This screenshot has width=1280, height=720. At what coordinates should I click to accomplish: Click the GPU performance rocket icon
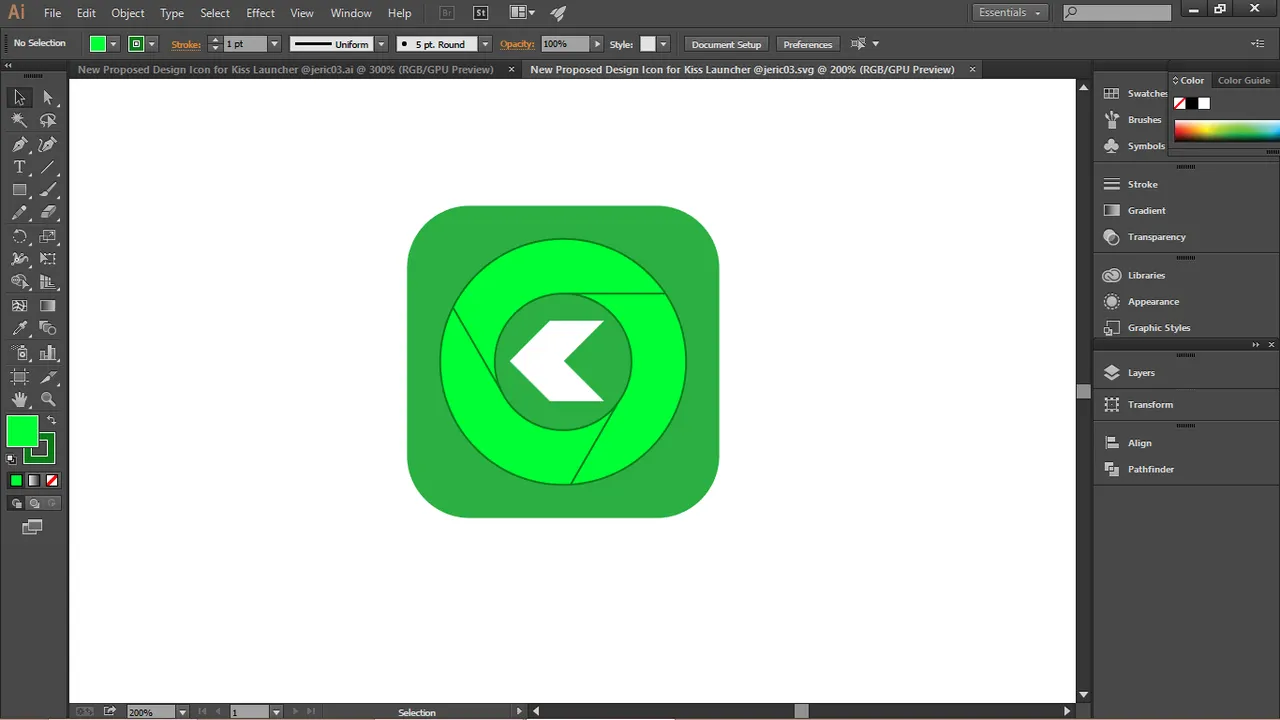click(559, 13)
